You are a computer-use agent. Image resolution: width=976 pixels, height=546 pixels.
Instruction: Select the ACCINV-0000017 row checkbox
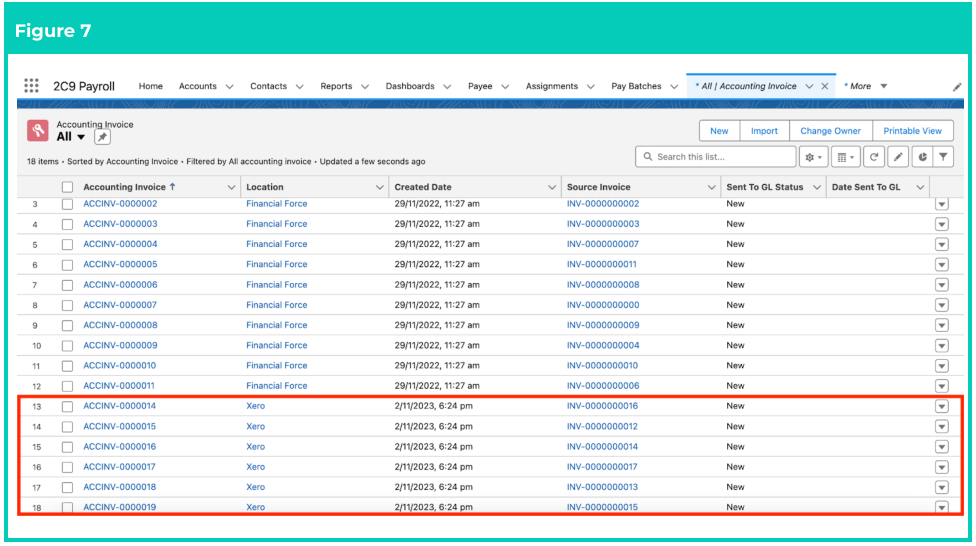click(x=67, y=468)
